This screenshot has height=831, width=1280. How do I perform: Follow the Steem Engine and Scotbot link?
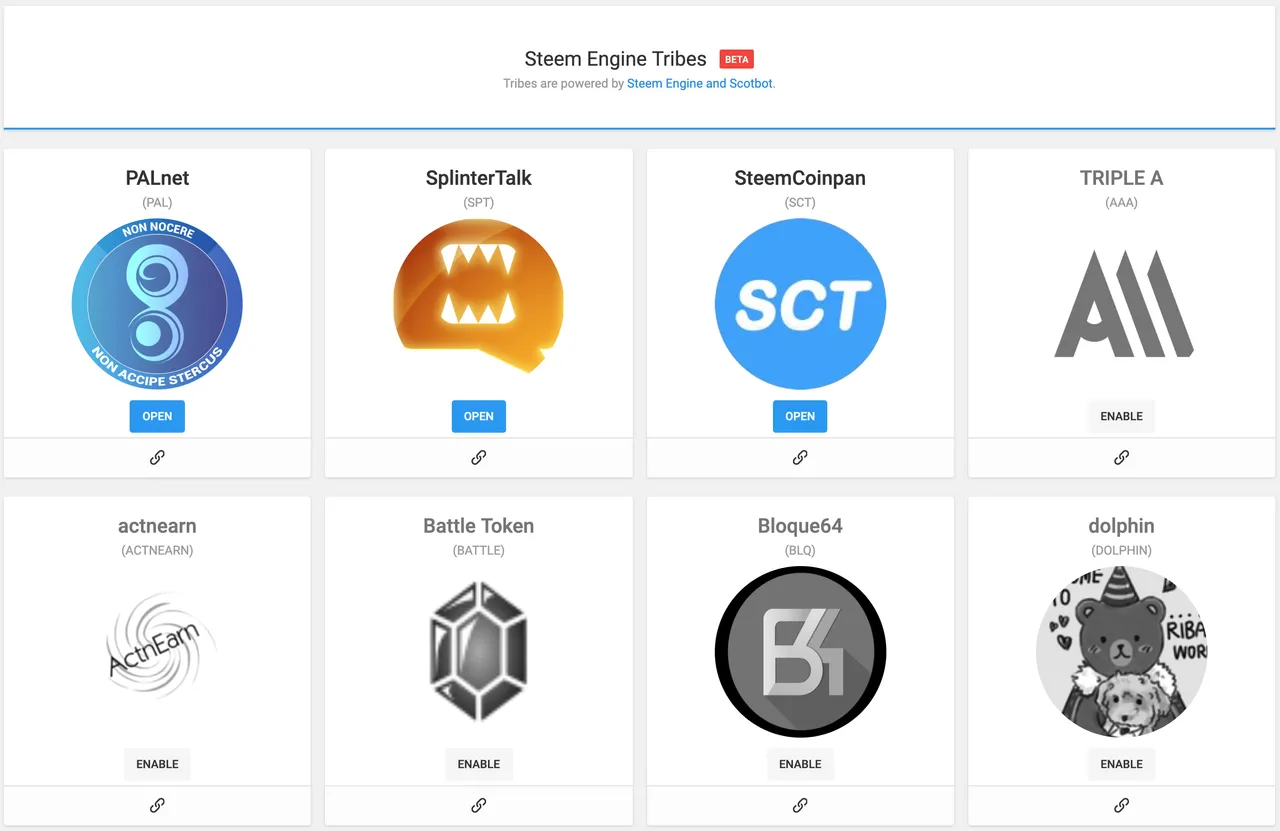coord(700,84)
